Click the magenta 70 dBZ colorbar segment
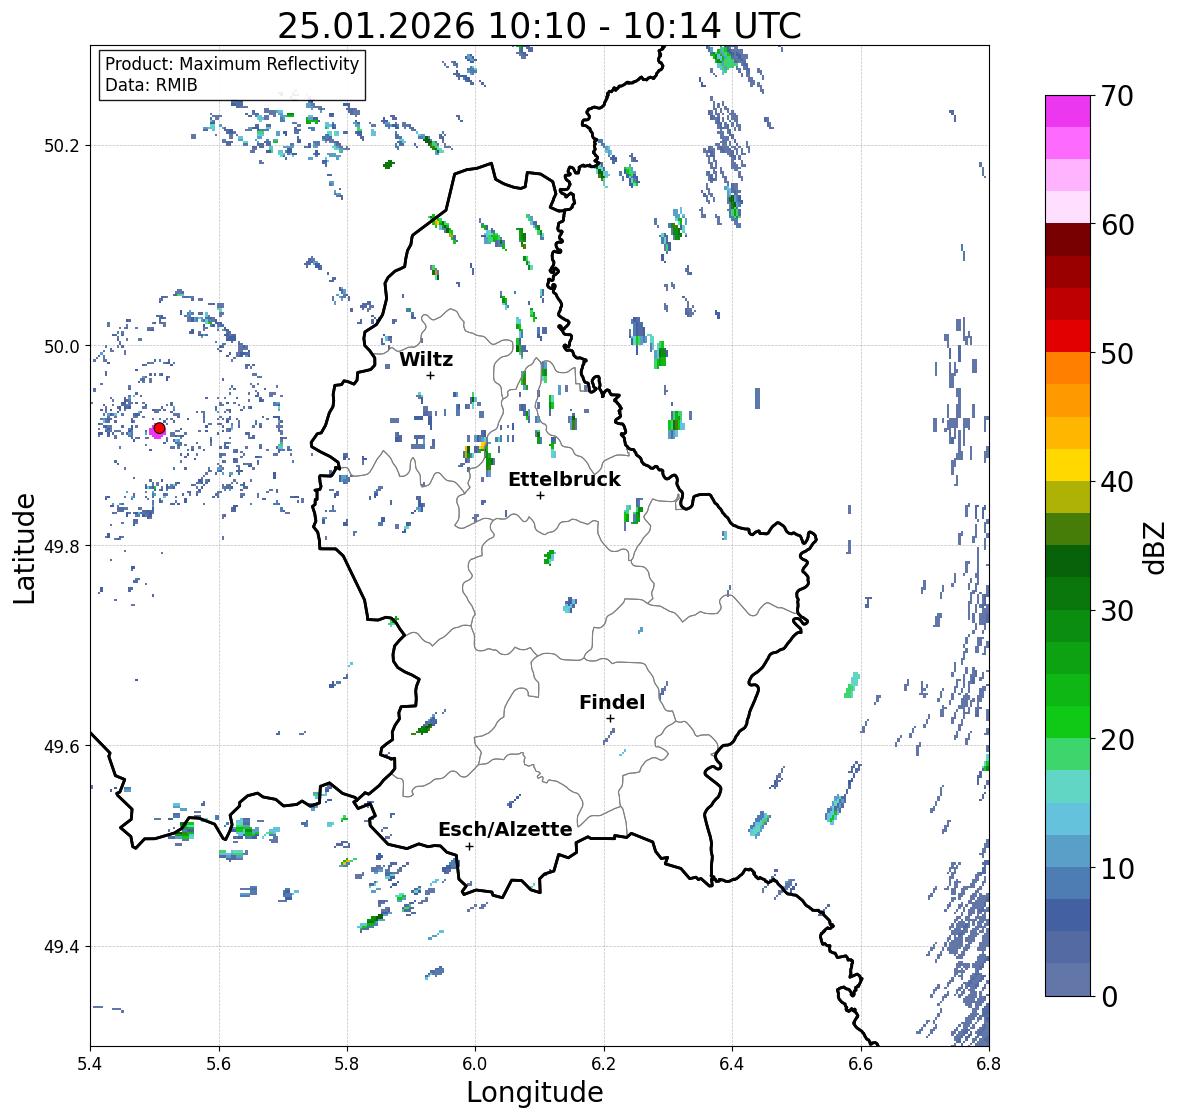 1068,111
